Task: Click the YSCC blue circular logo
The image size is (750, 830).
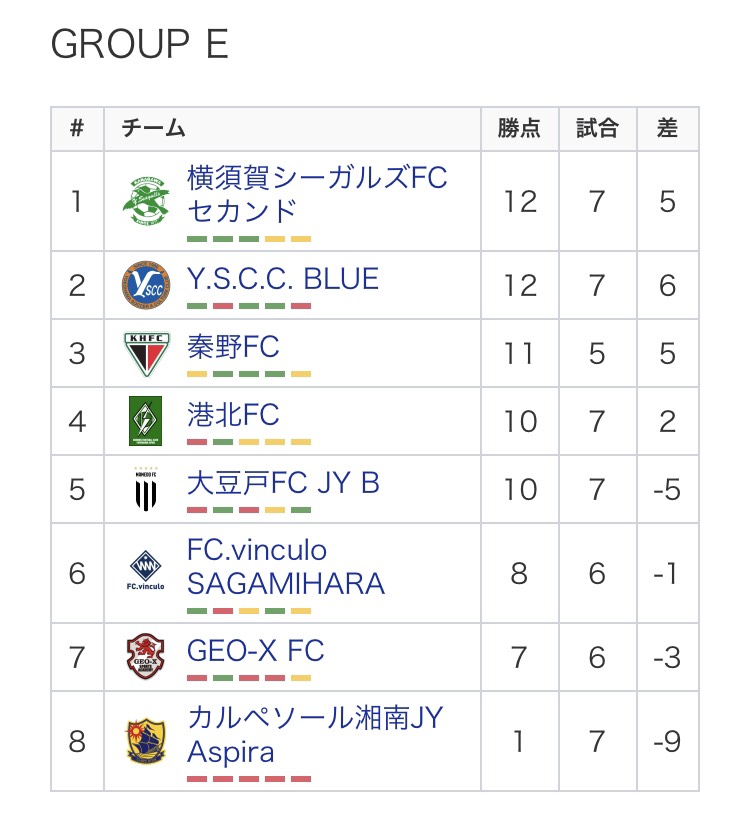Action: pos(146,285)
